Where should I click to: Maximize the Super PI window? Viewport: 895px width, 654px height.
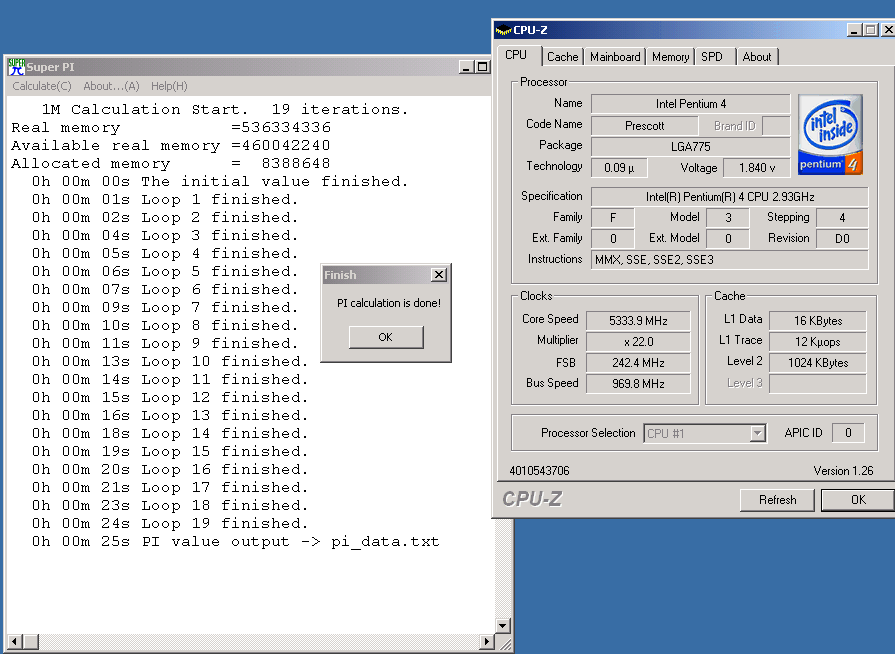coord(482,67)
